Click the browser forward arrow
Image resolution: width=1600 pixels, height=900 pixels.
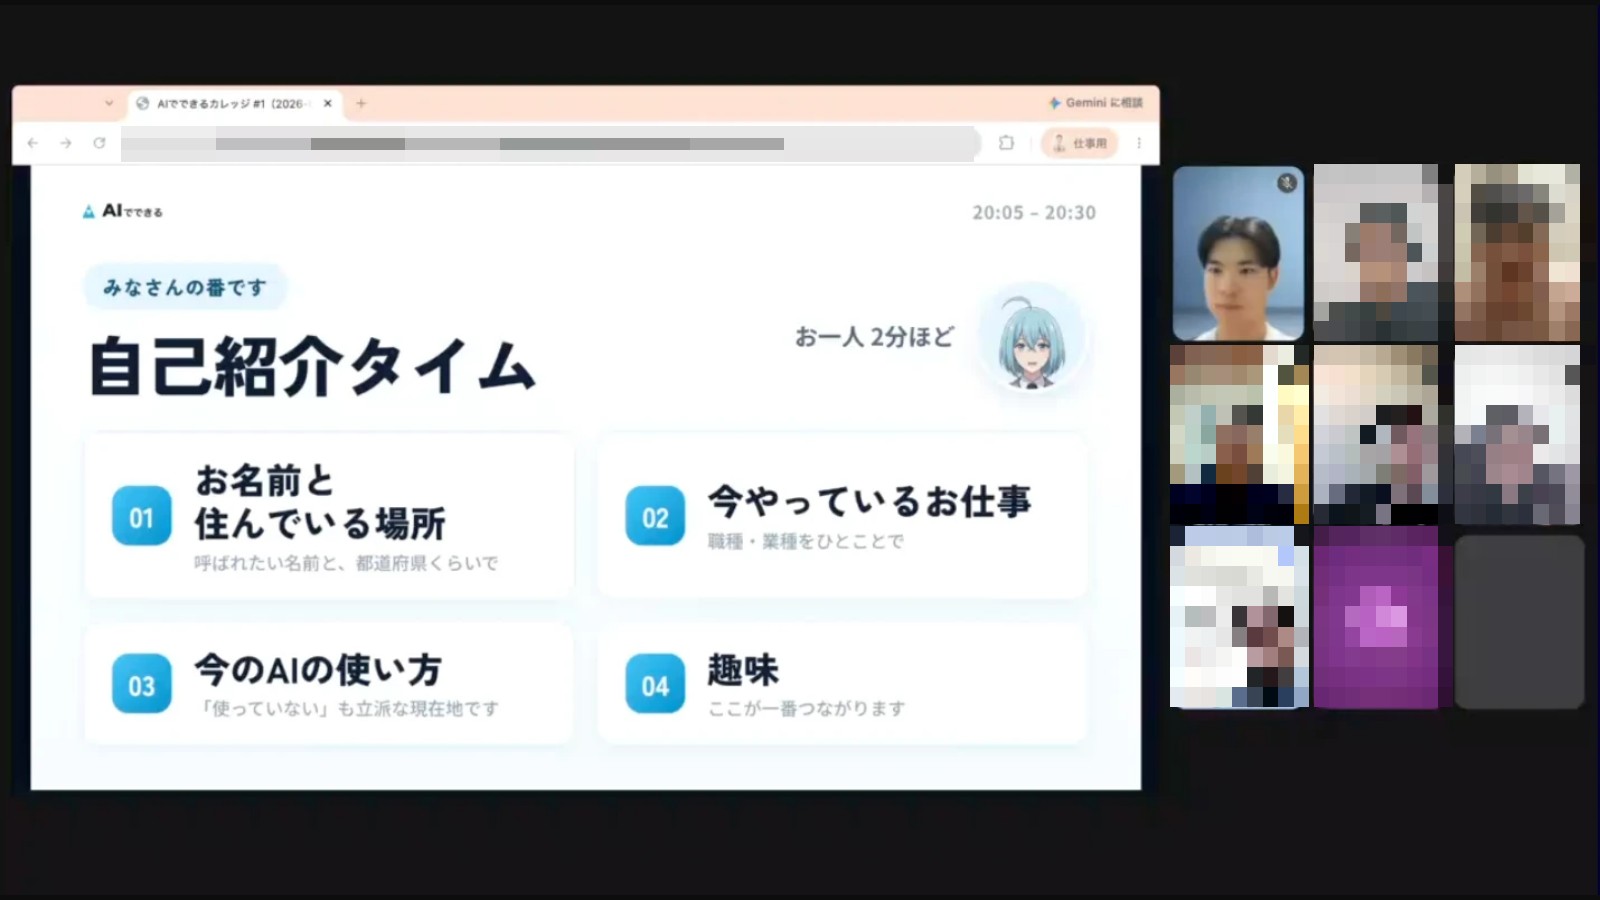click(x=66, y=143)
